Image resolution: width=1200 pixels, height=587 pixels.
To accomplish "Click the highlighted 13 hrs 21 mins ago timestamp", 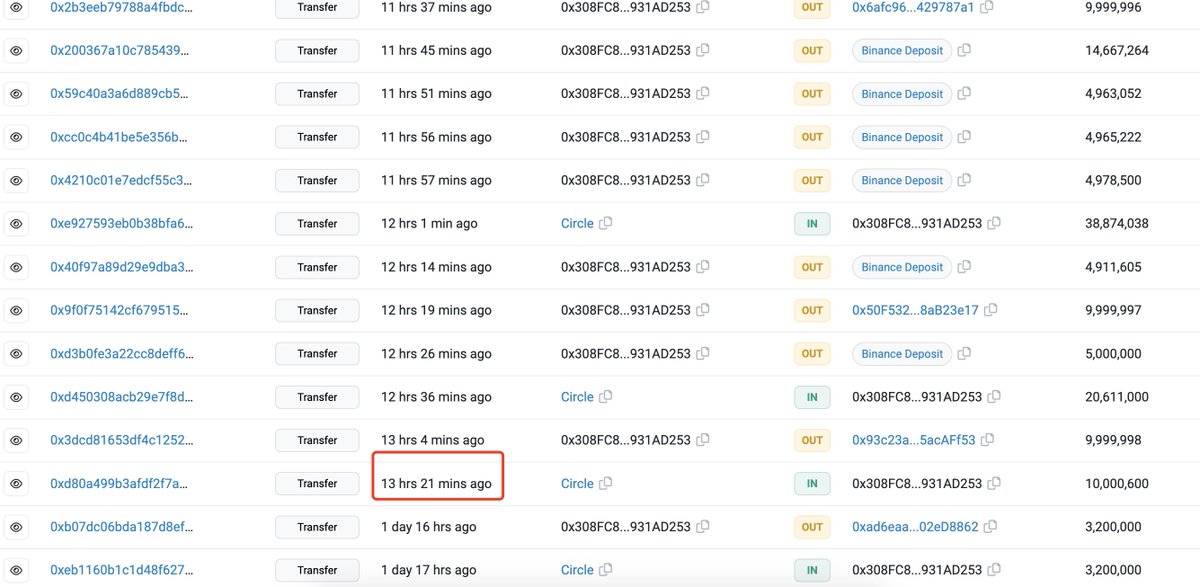I will point(437,484).
